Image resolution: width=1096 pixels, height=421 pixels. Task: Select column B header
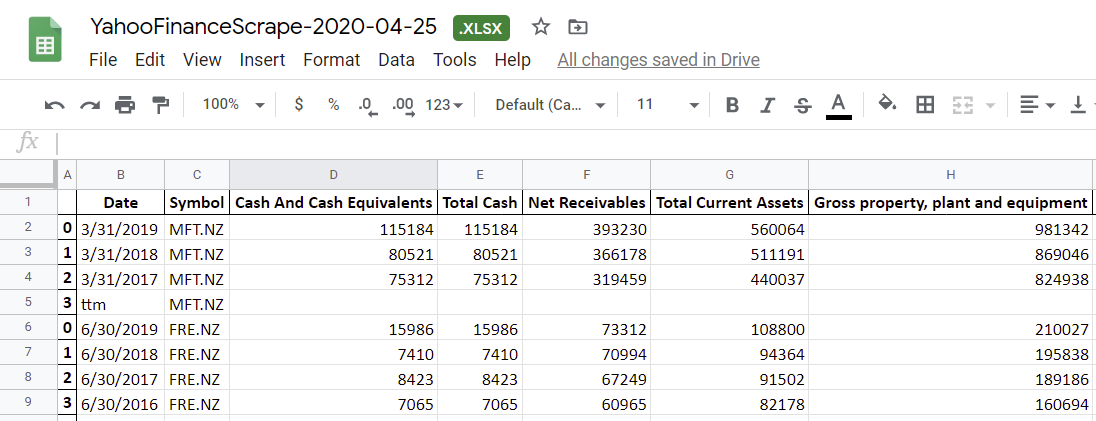[x=120, y=174]
